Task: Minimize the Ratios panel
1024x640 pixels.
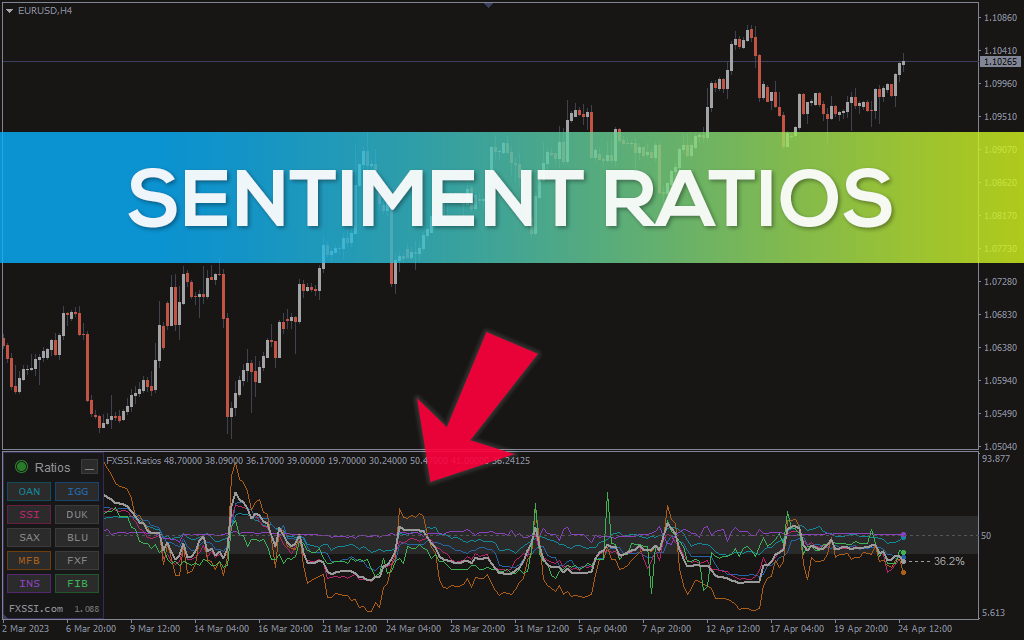Action: 90,467
